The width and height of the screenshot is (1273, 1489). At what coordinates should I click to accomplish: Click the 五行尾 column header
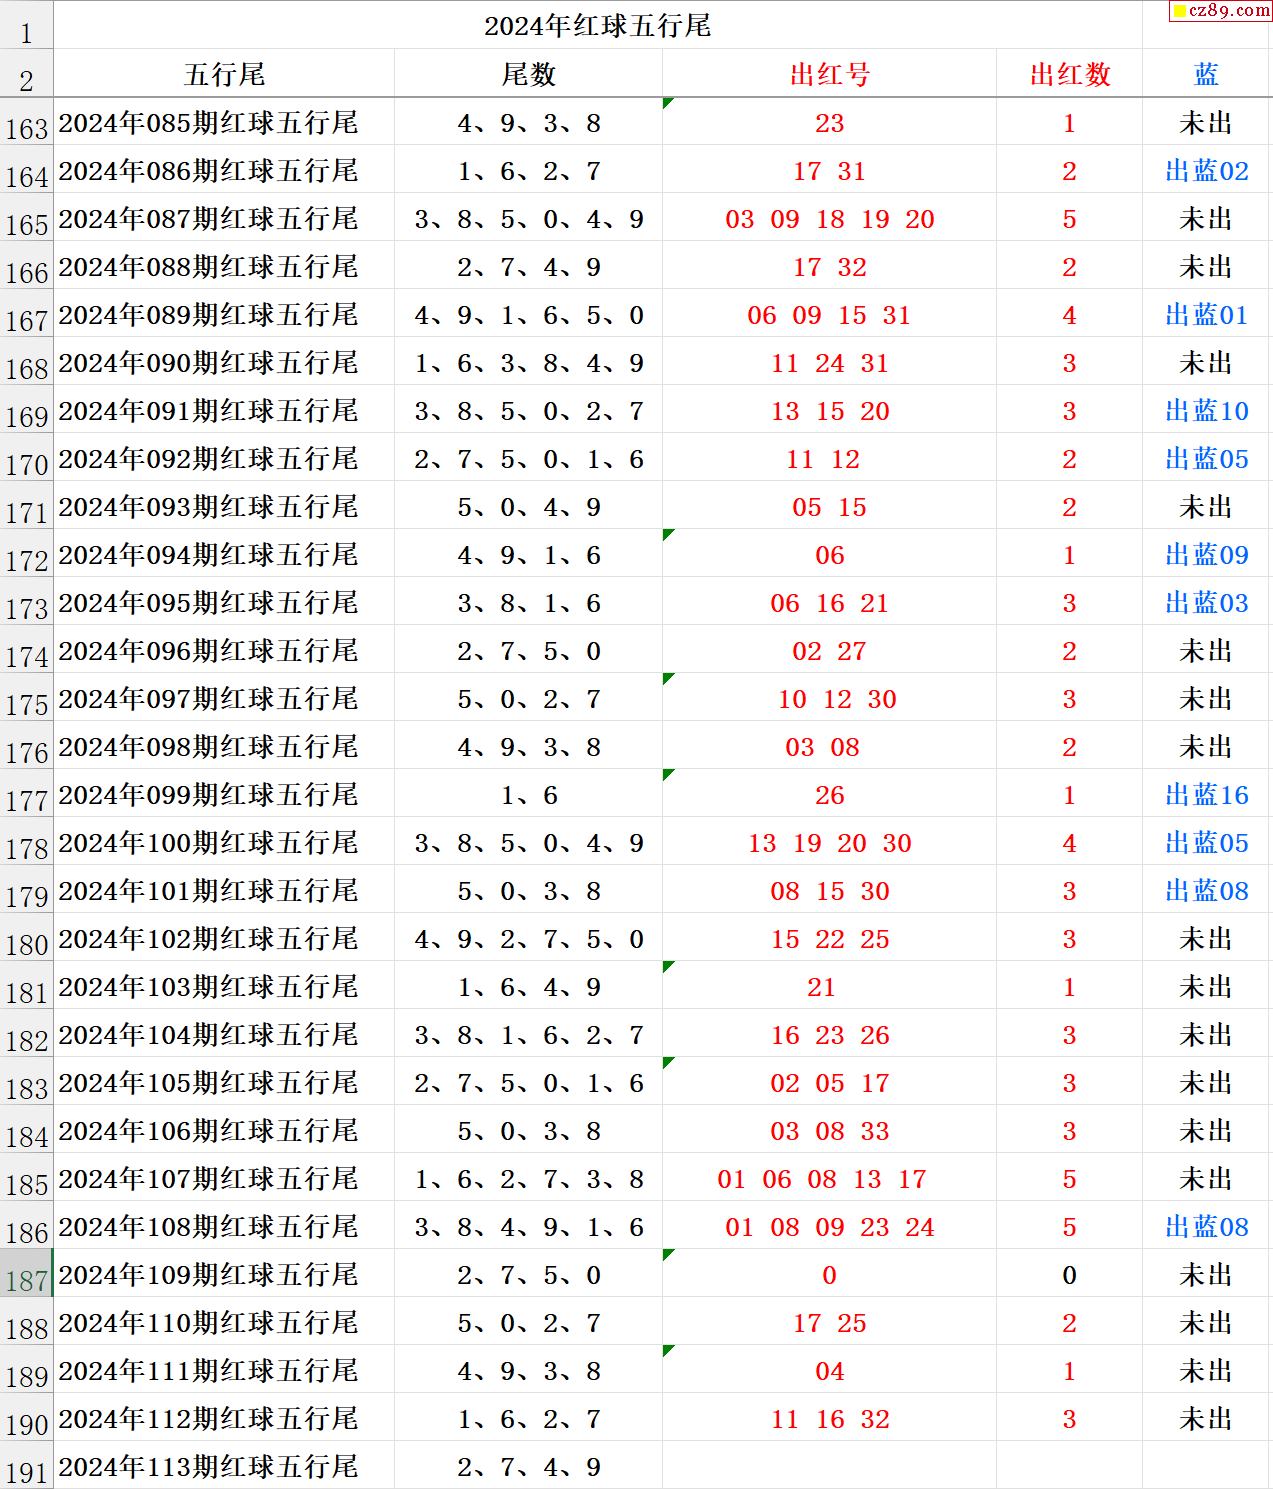(x=224, y=74)
